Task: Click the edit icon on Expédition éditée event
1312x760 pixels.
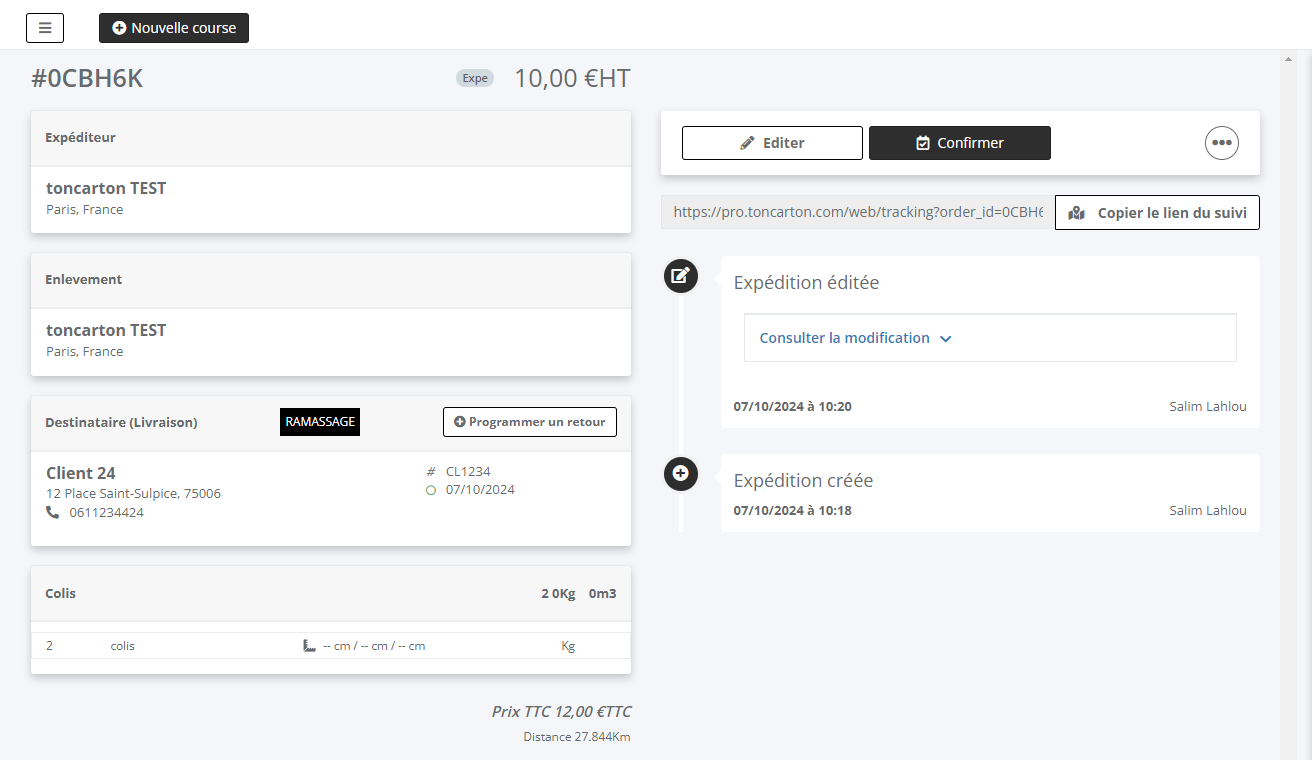Action: pyautogui.click(x=681, y=276)
